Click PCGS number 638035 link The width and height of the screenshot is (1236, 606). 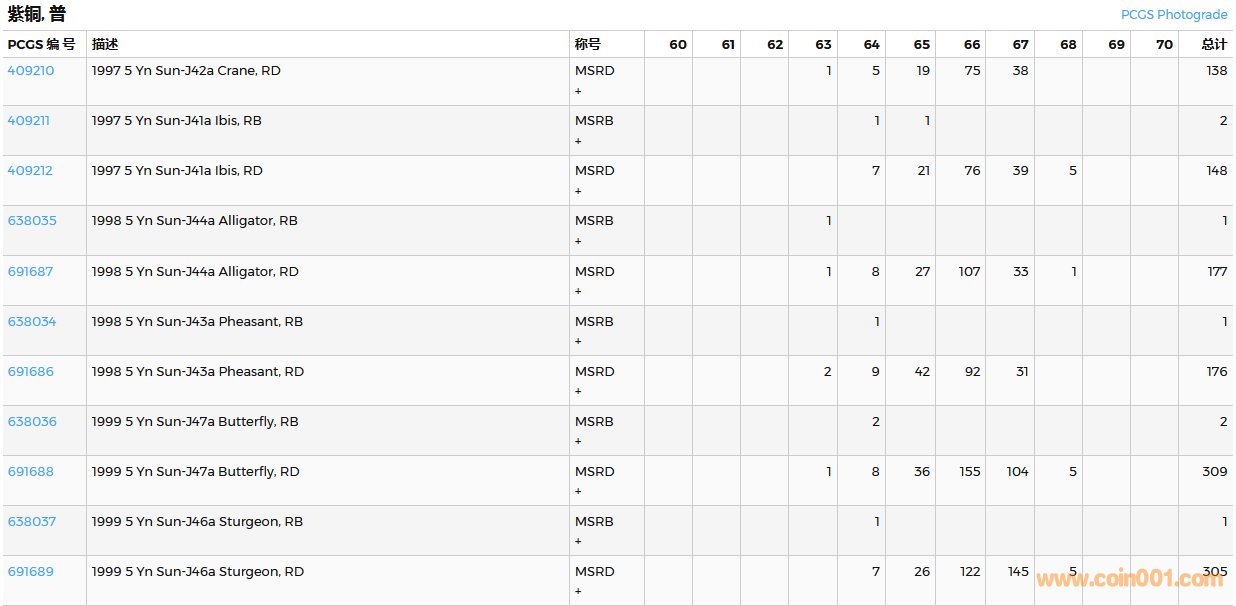[32, 221]
